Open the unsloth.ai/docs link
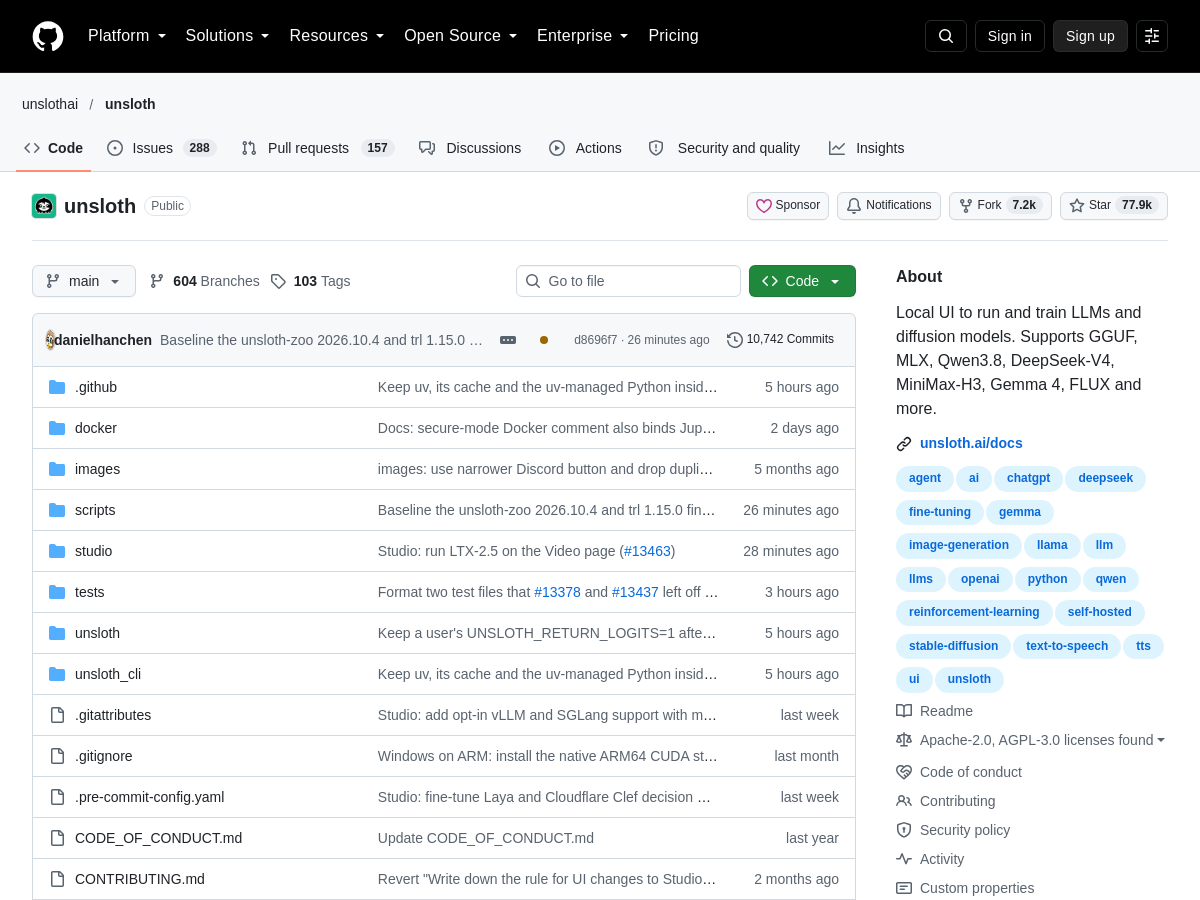 pos(971,443)
